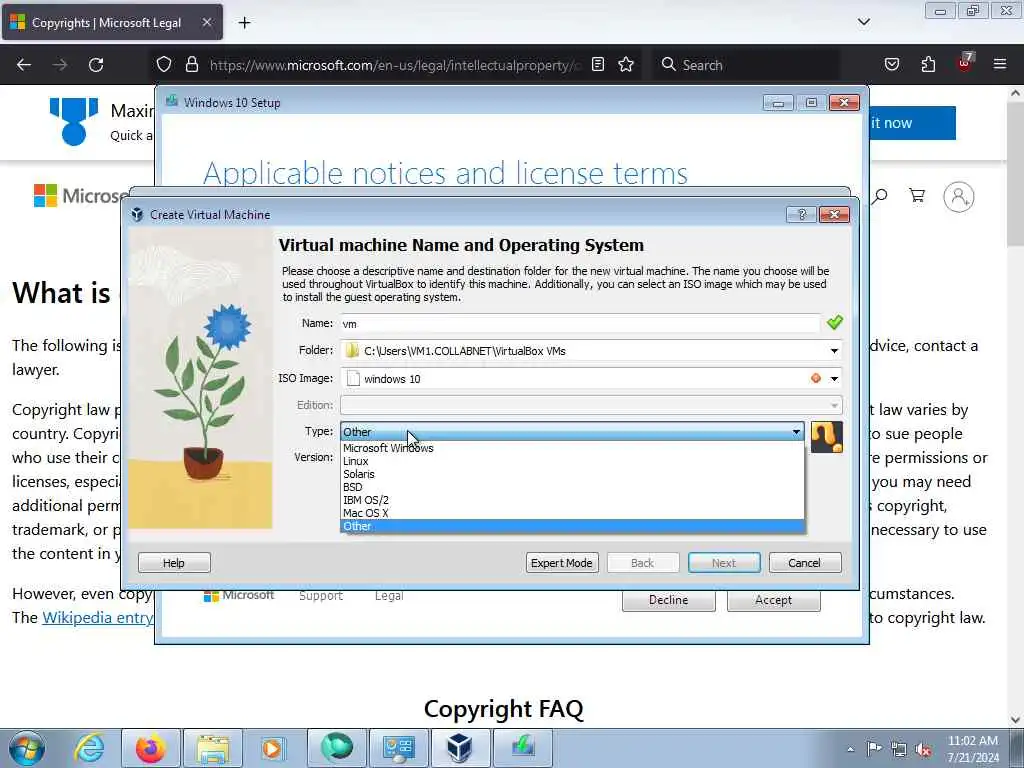Open the ISO Image dropdown arrow
The image size is (1024, 768).
834,378
